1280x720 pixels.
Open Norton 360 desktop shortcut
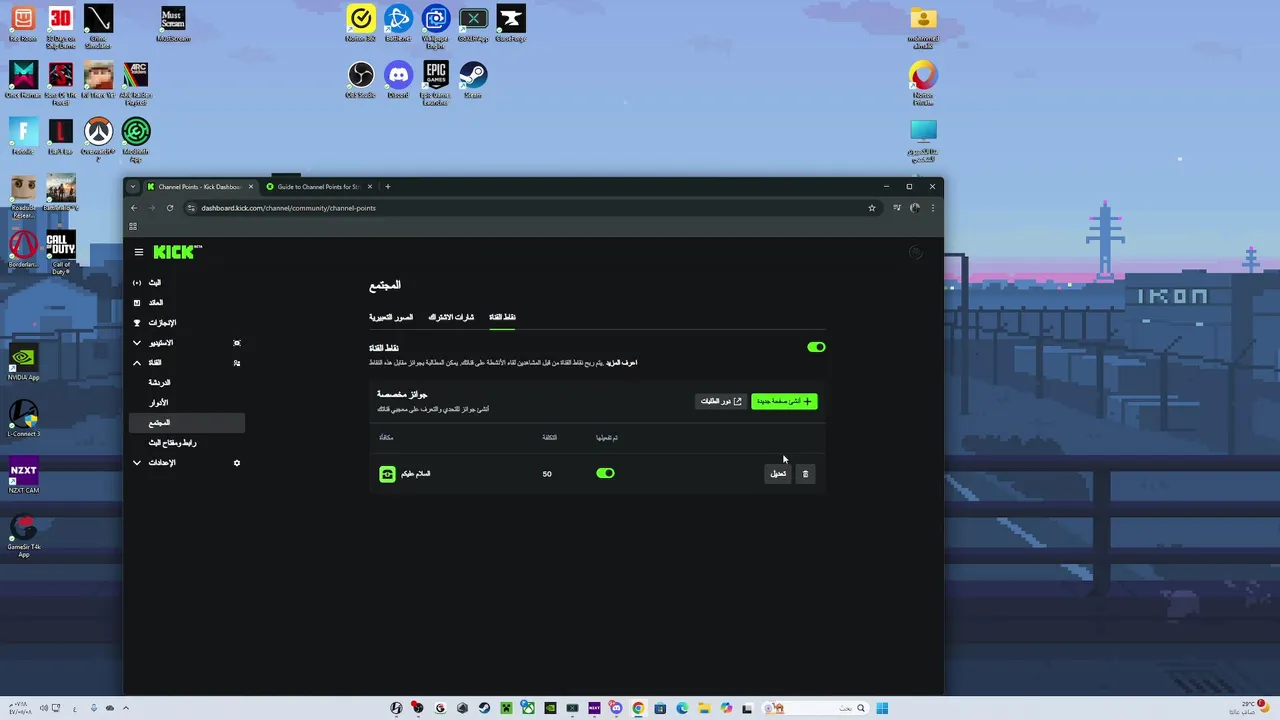[x=360, y=24]
